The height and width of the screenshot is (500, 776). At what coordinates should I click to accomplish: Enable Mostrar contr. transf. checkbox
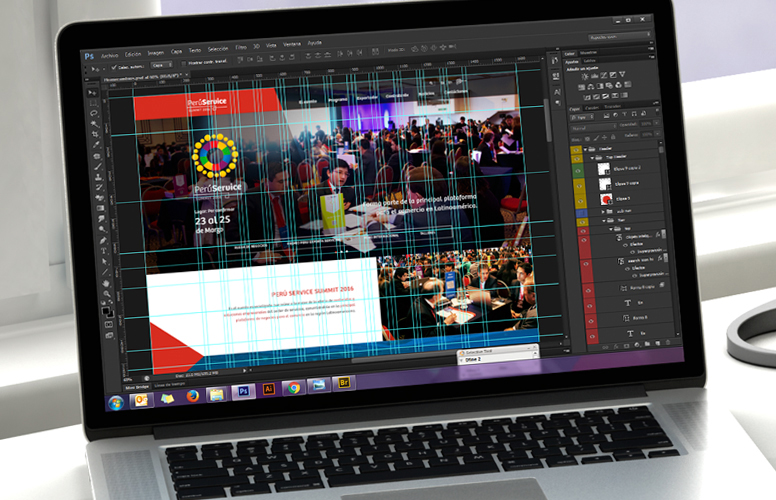183,64
